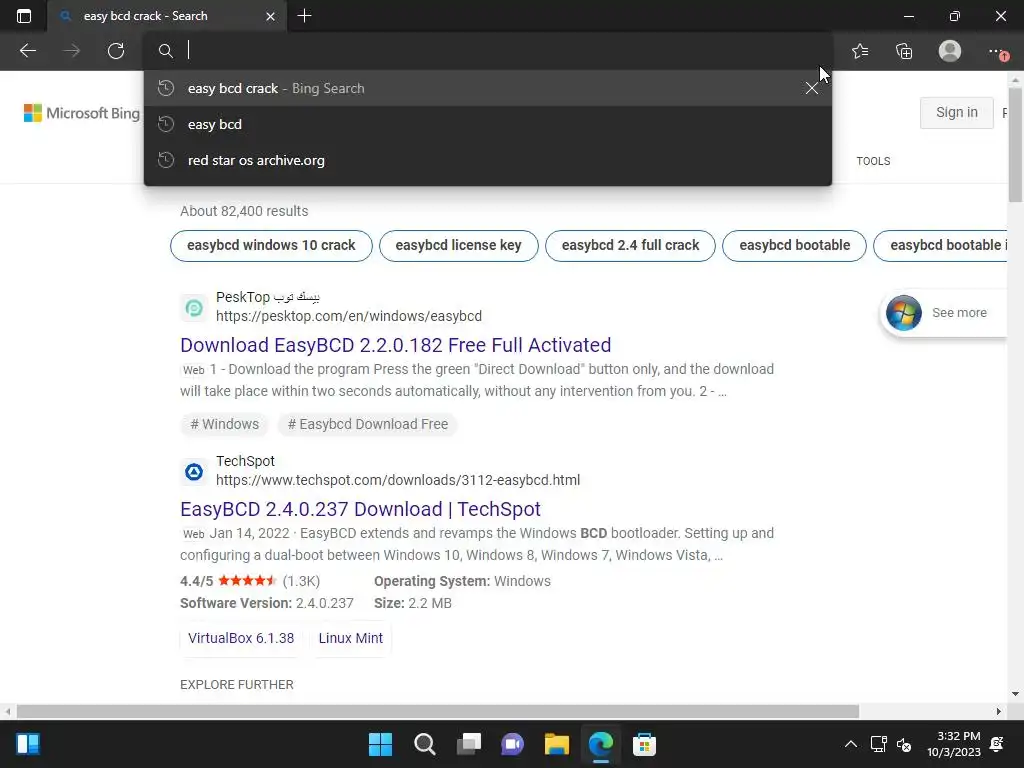
Task: Click the '4.4/5' star rating text
Action: pyautogui.click(x=197, y=581)
